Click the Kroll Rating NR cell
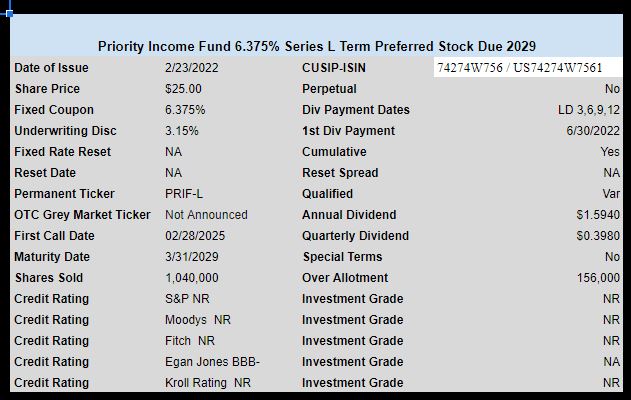 (x=208, y=382)
